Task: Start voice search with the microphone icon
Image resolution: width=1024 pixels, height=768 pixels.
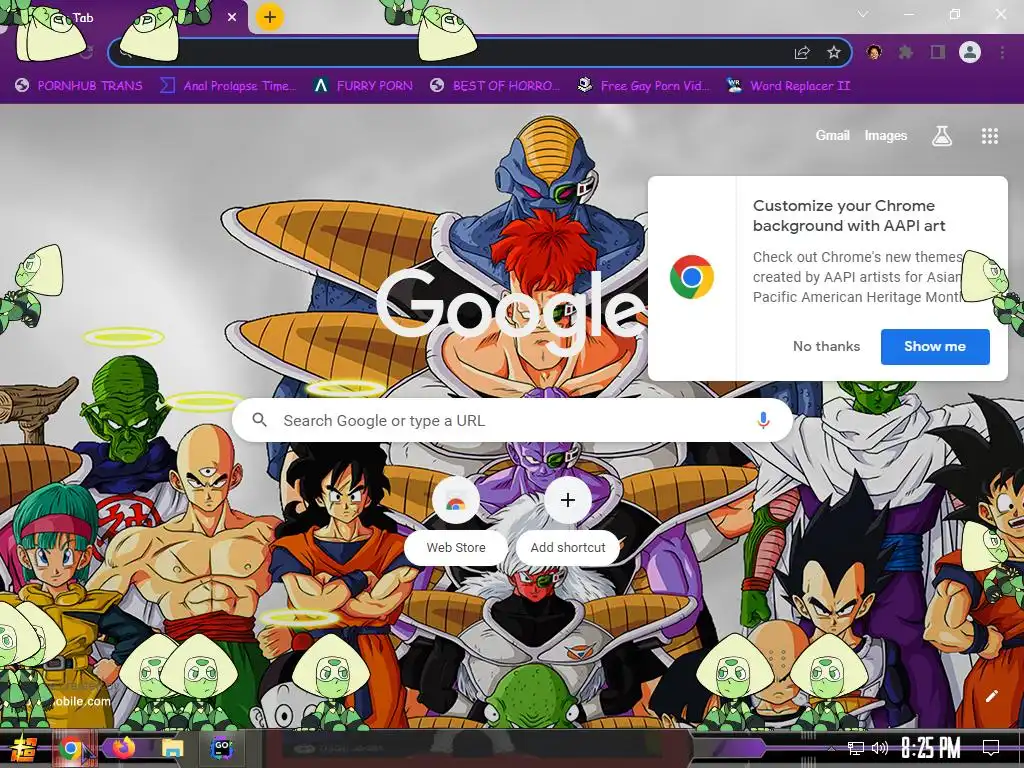Action: click(x=763, y=420)
